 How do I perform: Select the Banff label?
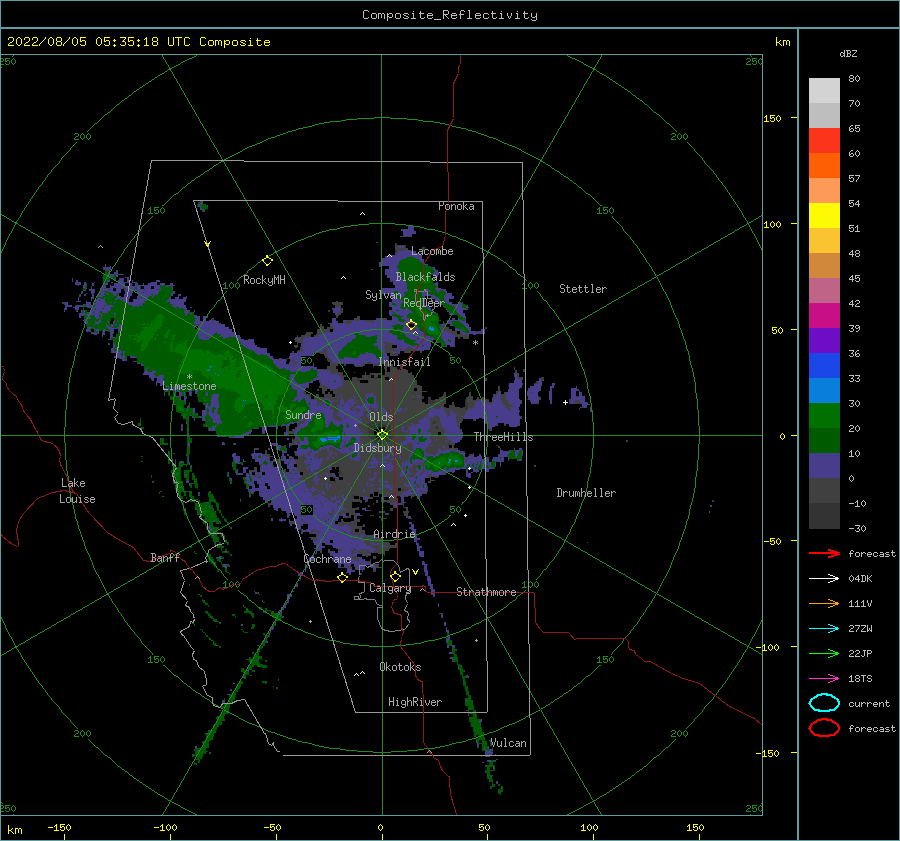pos(165,557)
